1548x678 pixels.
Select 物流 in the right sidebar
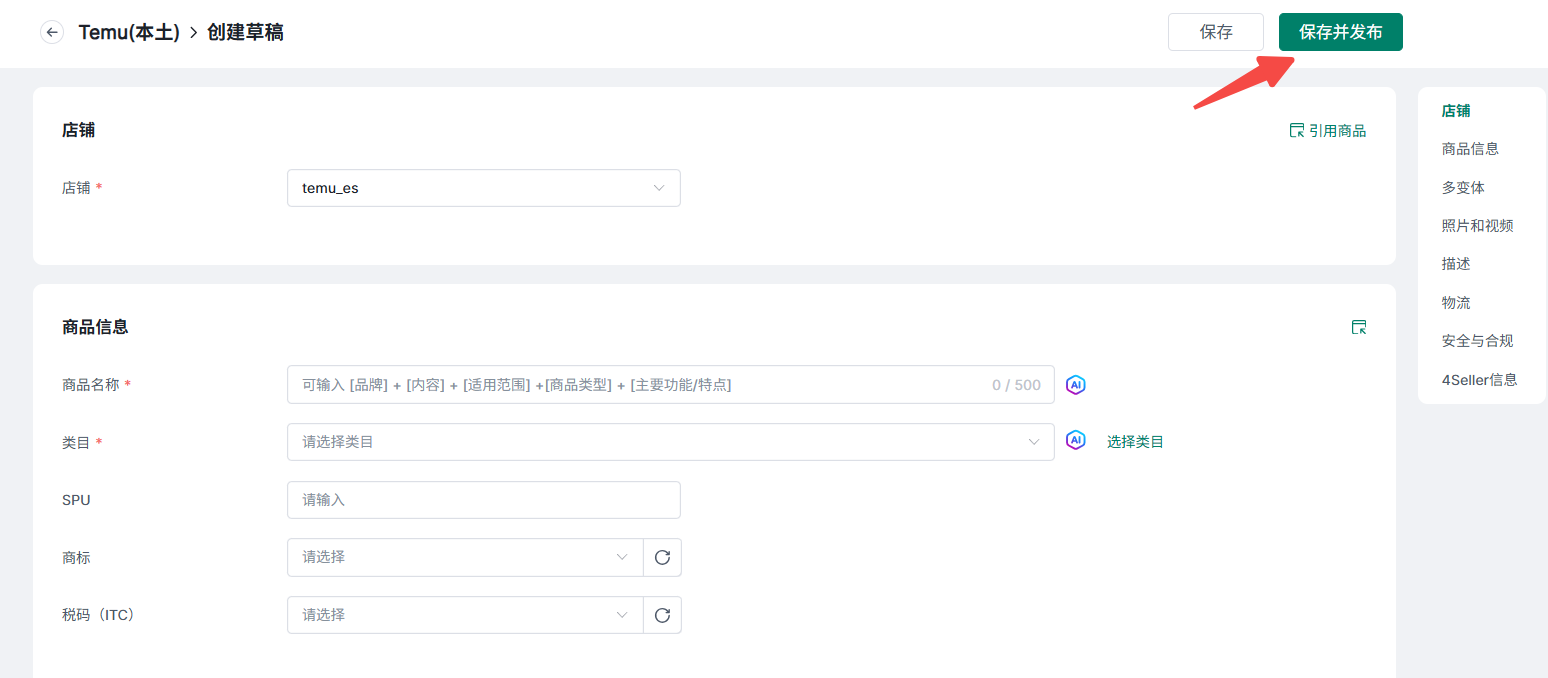coord(1455,302)
